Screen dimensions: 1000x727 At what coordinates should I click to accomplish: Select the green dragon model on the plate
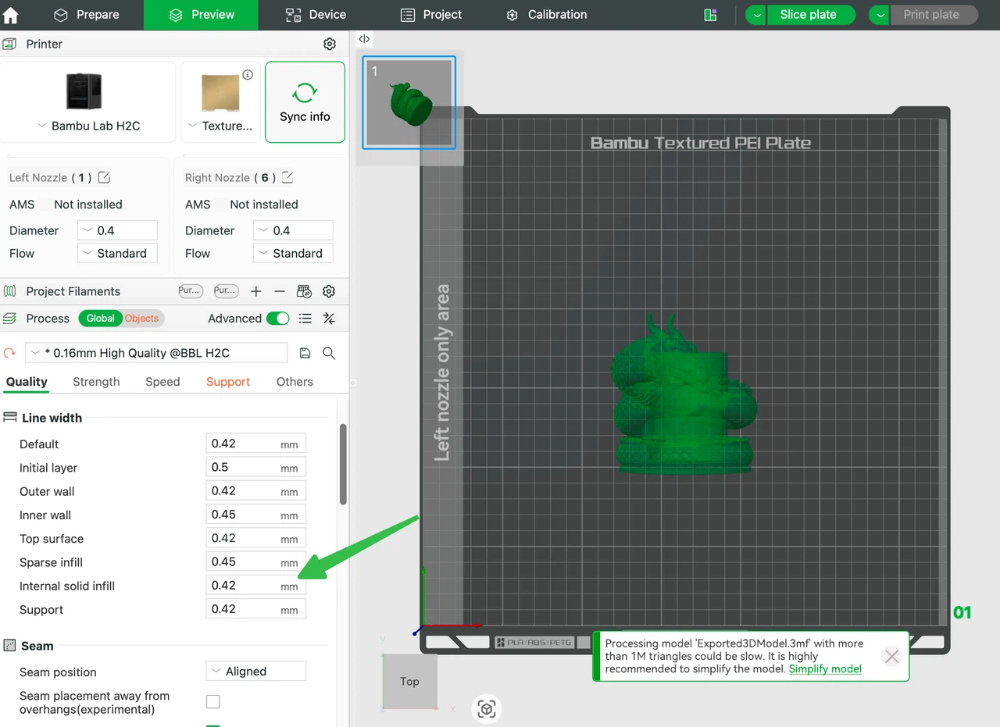coord(684,395)
